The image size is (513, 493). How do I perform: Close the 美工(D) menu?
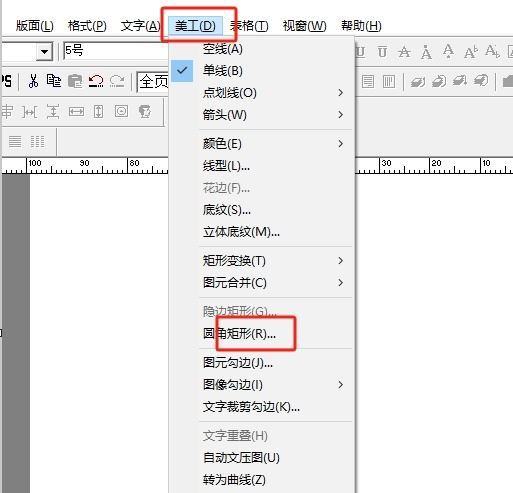coord(195,26)
